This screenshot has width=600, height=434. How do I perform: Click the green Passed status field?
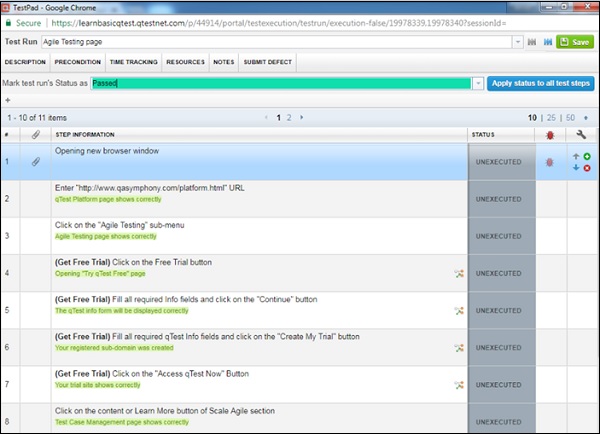click(281, 83)
